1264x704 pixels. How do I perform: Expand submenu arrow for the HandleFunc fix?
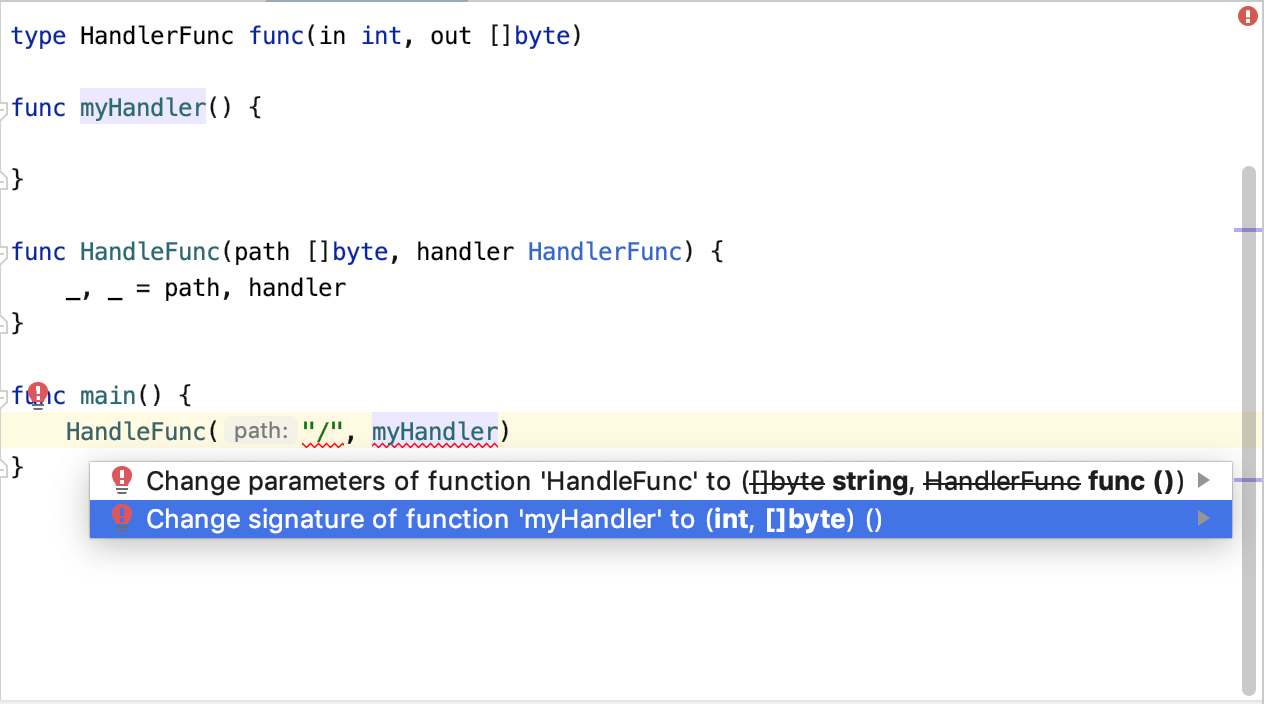click(1203, 481)
